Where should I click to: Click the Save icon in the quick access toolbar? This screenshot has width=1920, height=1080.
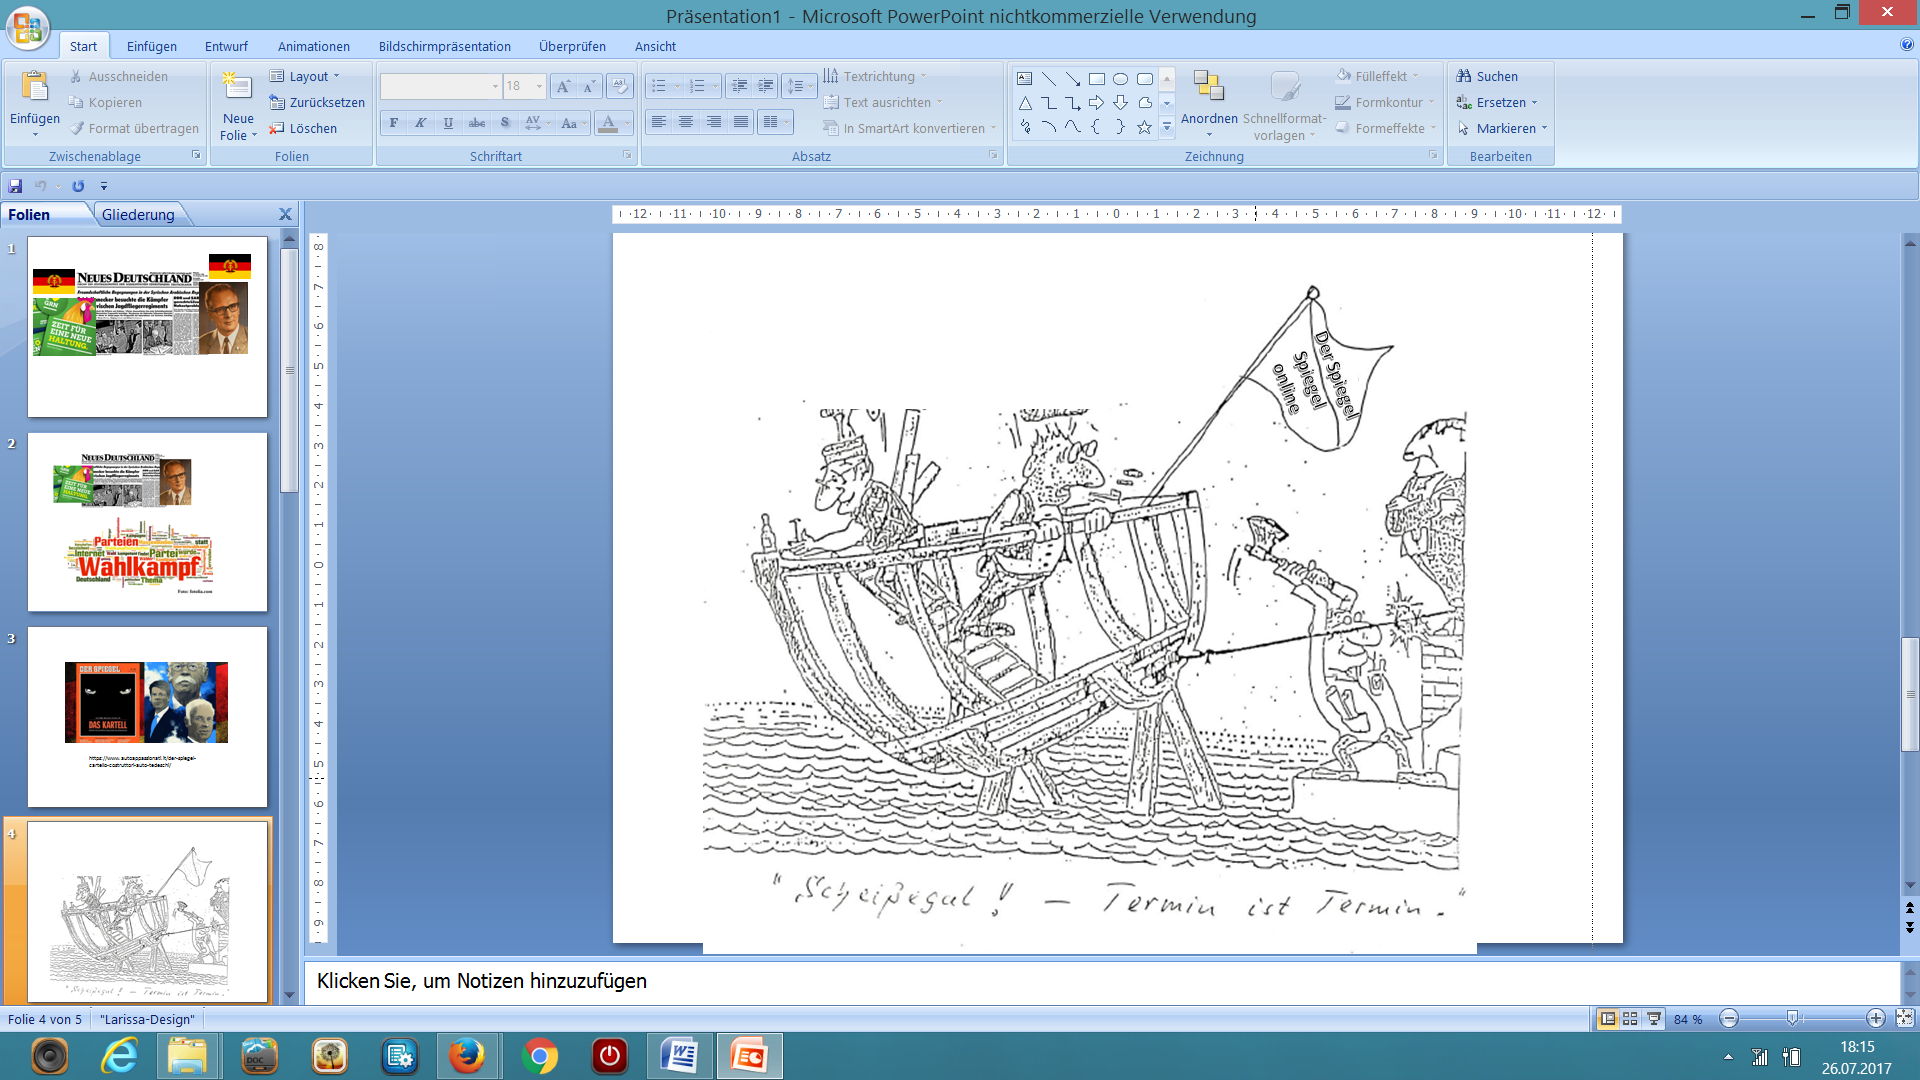15,186
